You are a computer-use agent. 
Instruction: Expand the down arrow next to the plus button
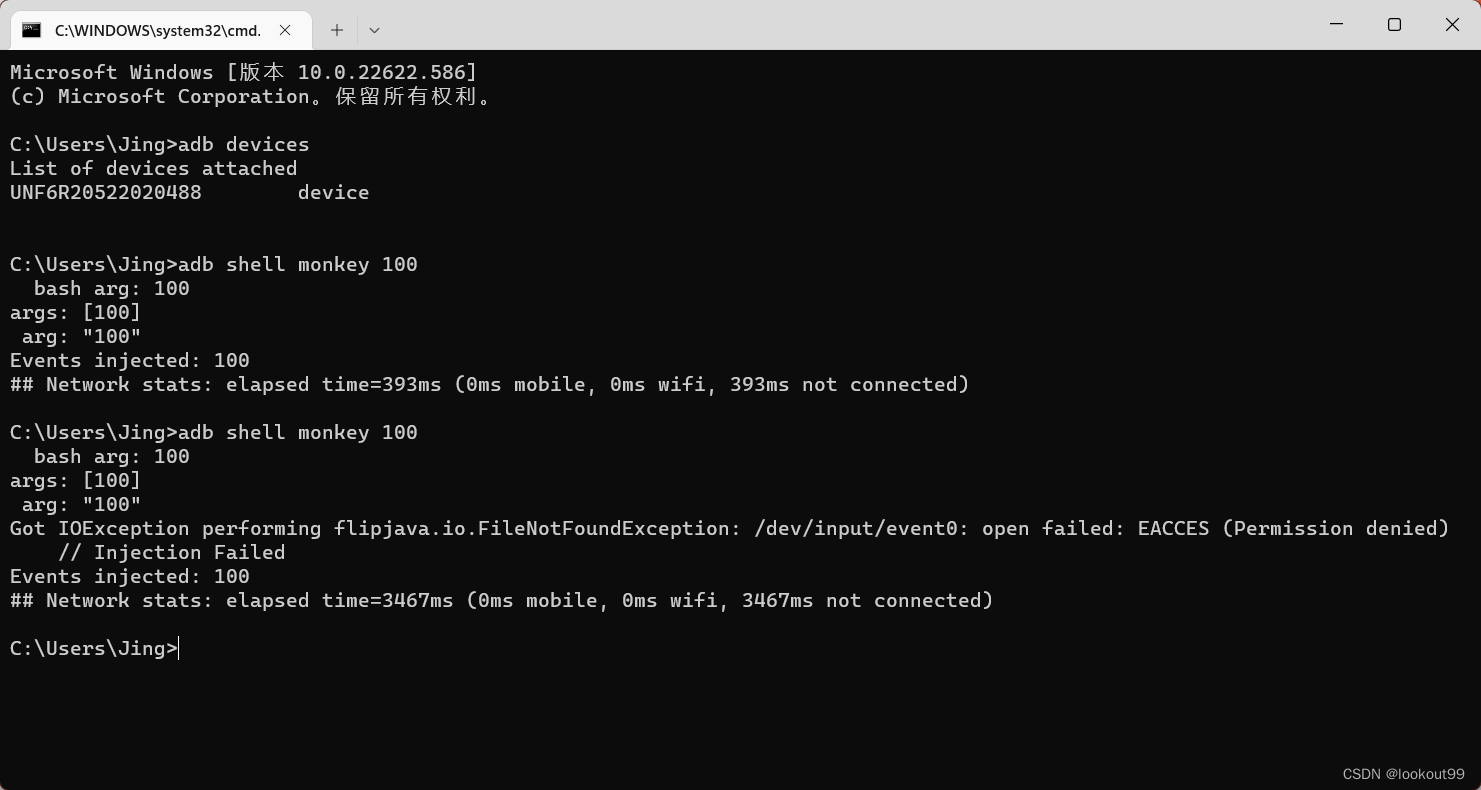[374, 30]
